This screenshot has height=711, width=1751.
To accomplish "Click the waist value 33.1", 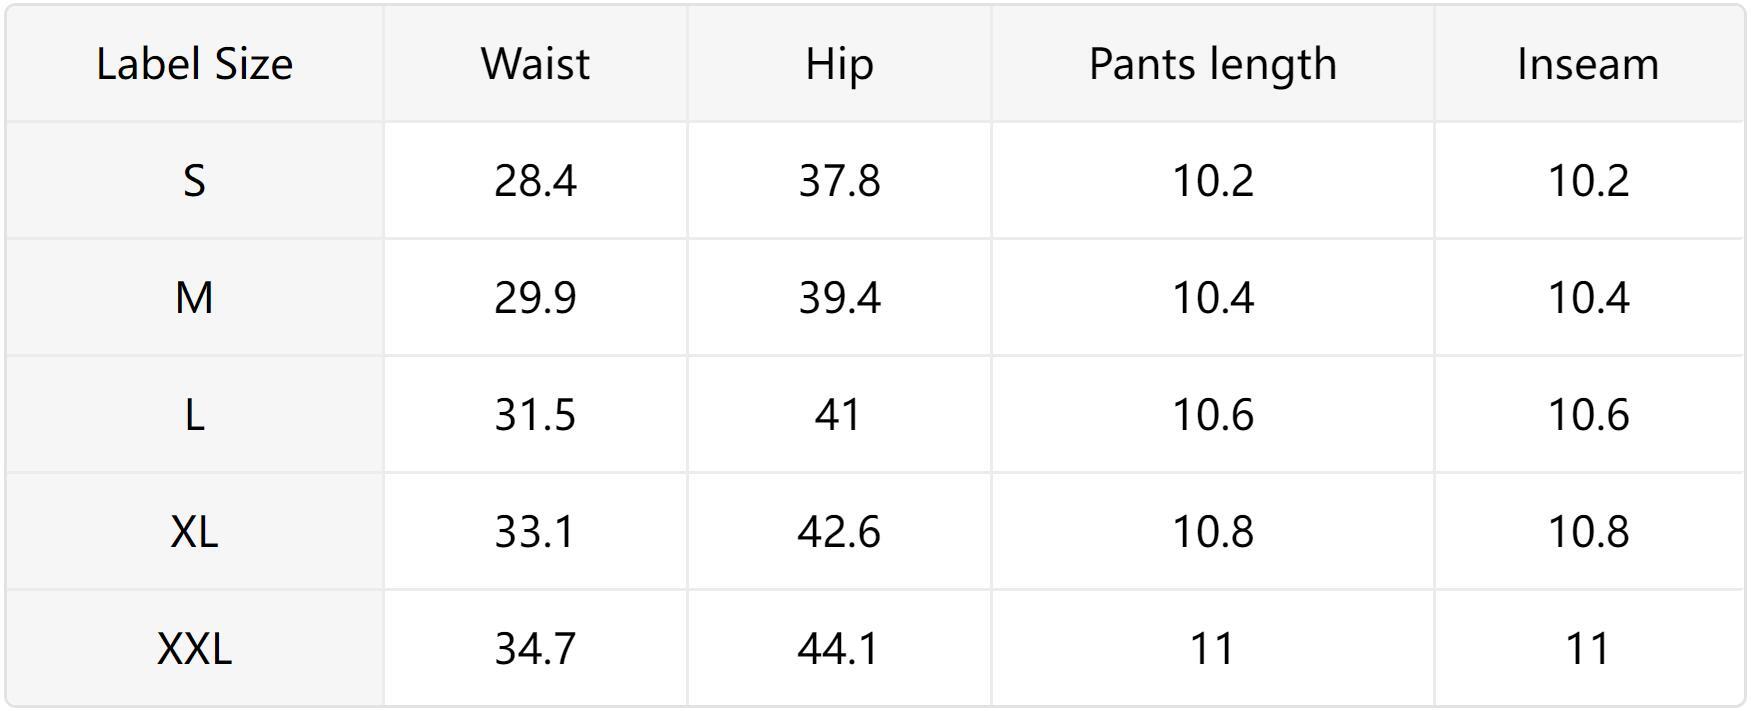I will point(535,531).
